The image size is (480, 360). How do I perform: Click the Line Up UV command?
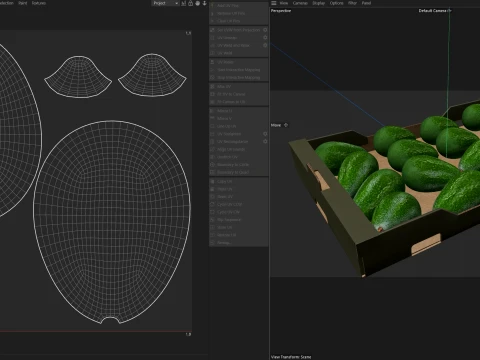click(239, 126)
